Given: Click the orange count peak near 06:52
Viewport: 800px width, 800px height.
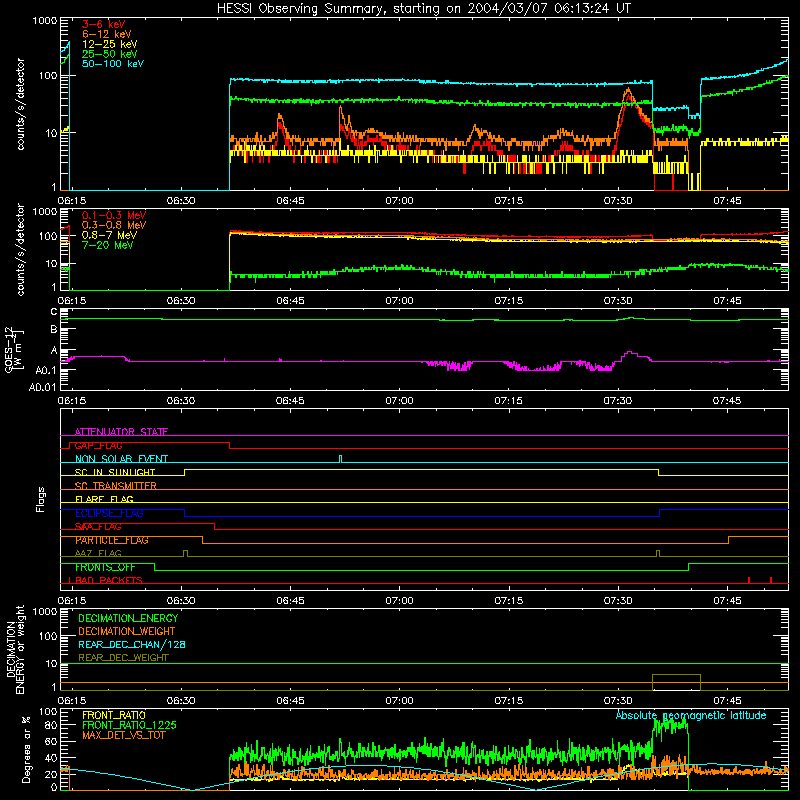Looking at the screenshot, I should coord(340,108).
